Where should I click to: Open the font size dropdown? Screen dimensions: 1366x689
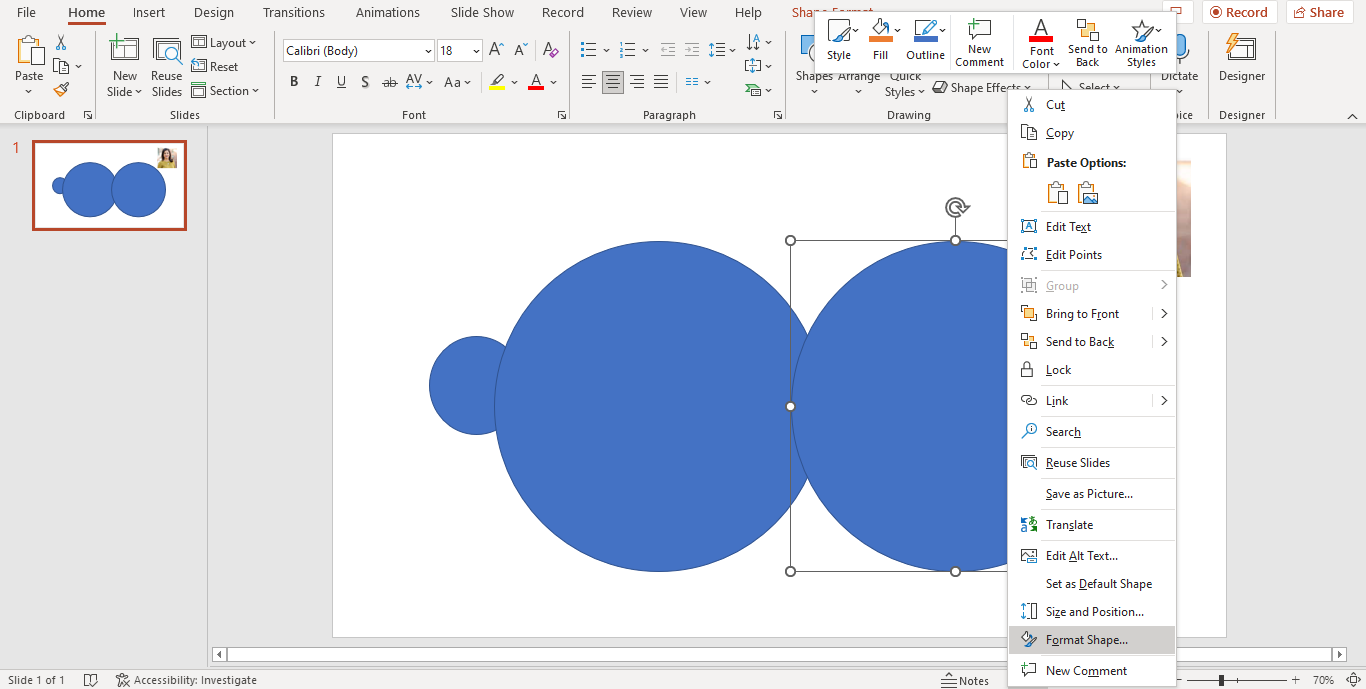pyautogui.click(x=476, y=50)
